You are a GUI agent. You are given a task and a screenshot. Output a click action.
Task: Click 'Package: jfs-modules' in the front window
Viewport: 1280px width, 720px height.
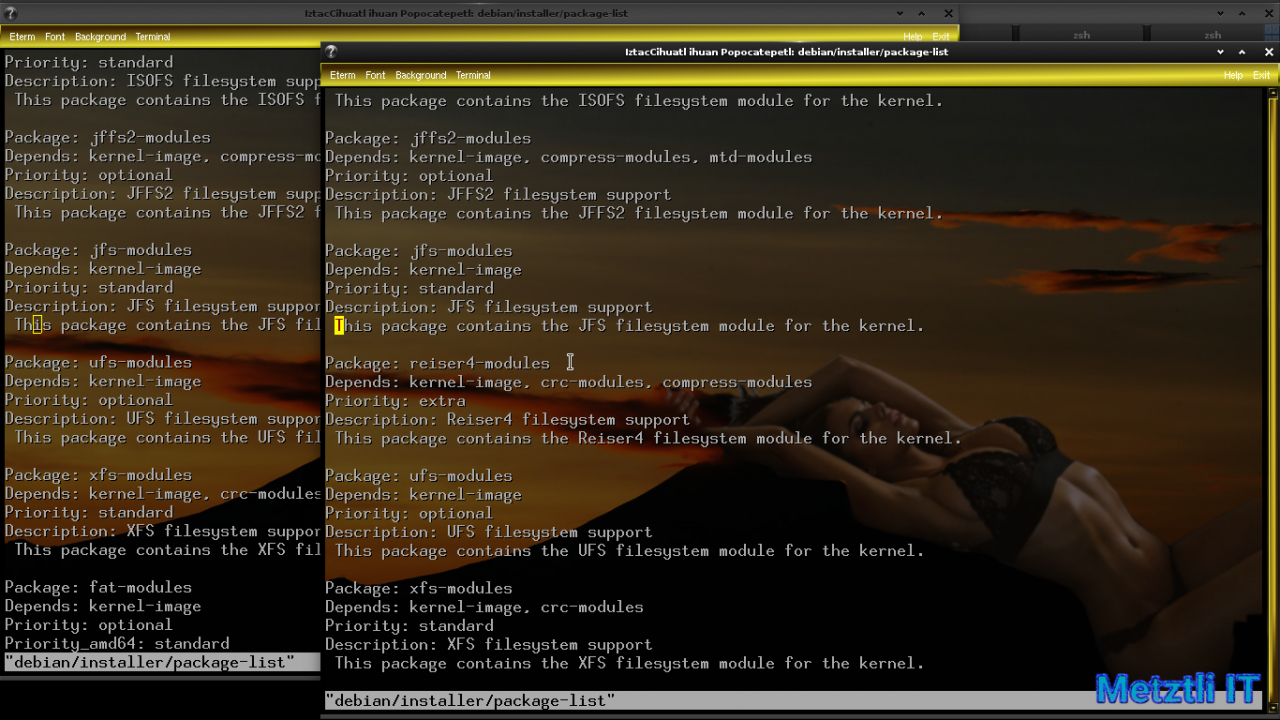[x=418, y=251]
